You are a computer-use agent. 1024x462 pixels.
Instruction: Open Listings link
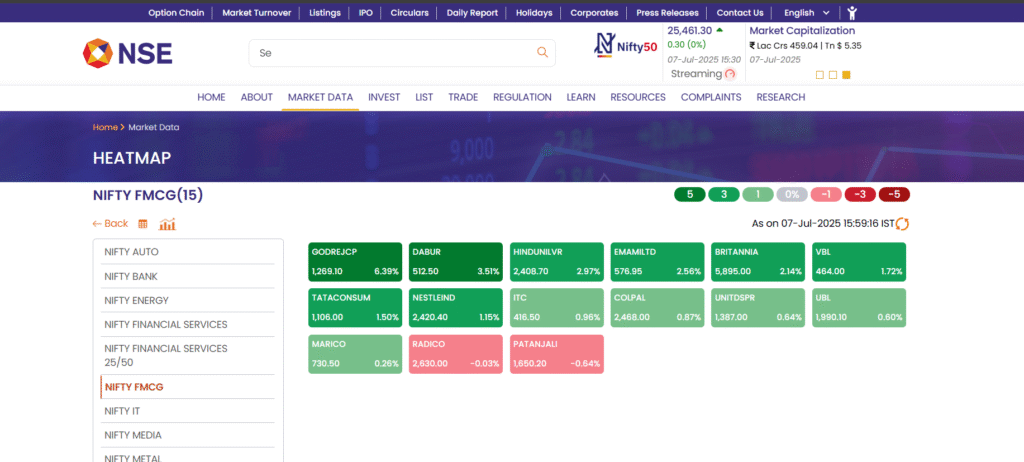[x=325, y=12]
